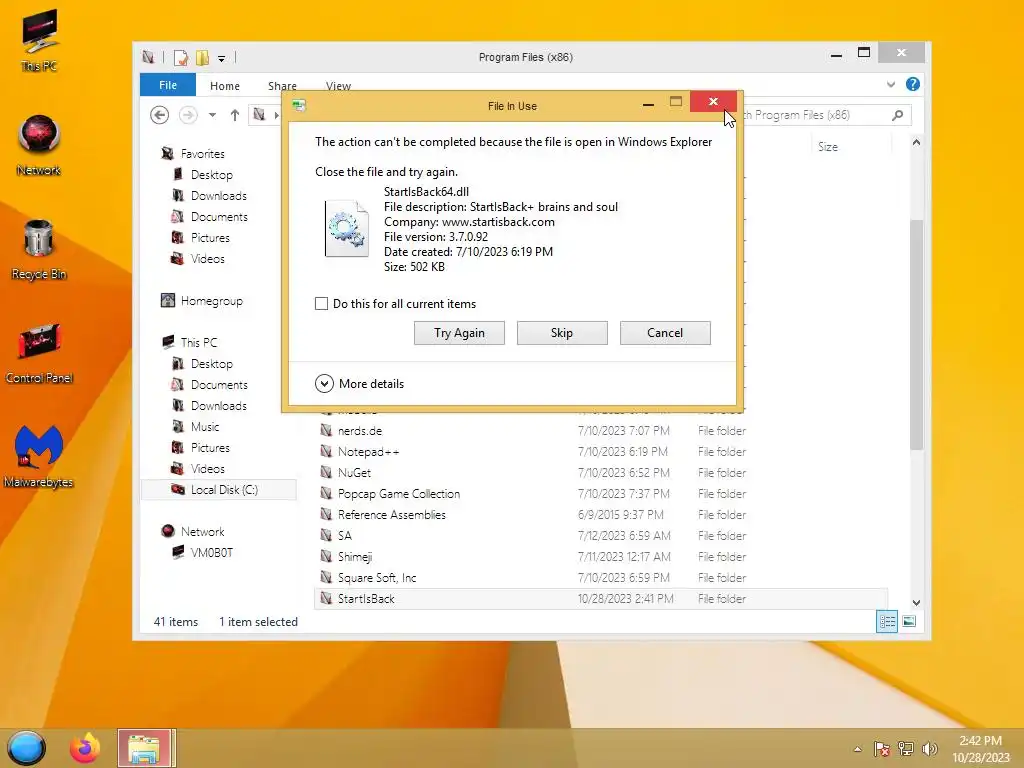Select the SA folder row
The height and width of the screenshot is (768, 1024).
click(x=601, y=536)
